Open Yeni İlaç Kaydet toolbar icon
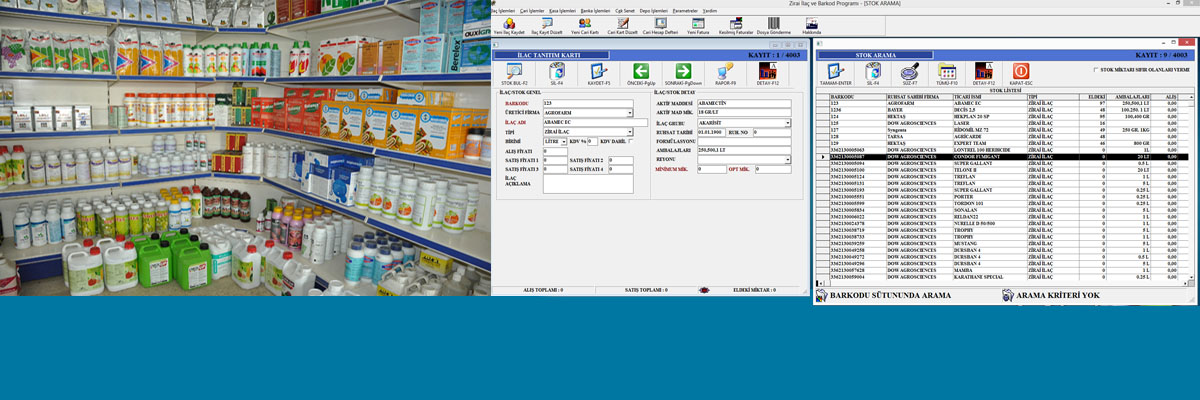The image size is (1200, 400). tap(509, 23)
